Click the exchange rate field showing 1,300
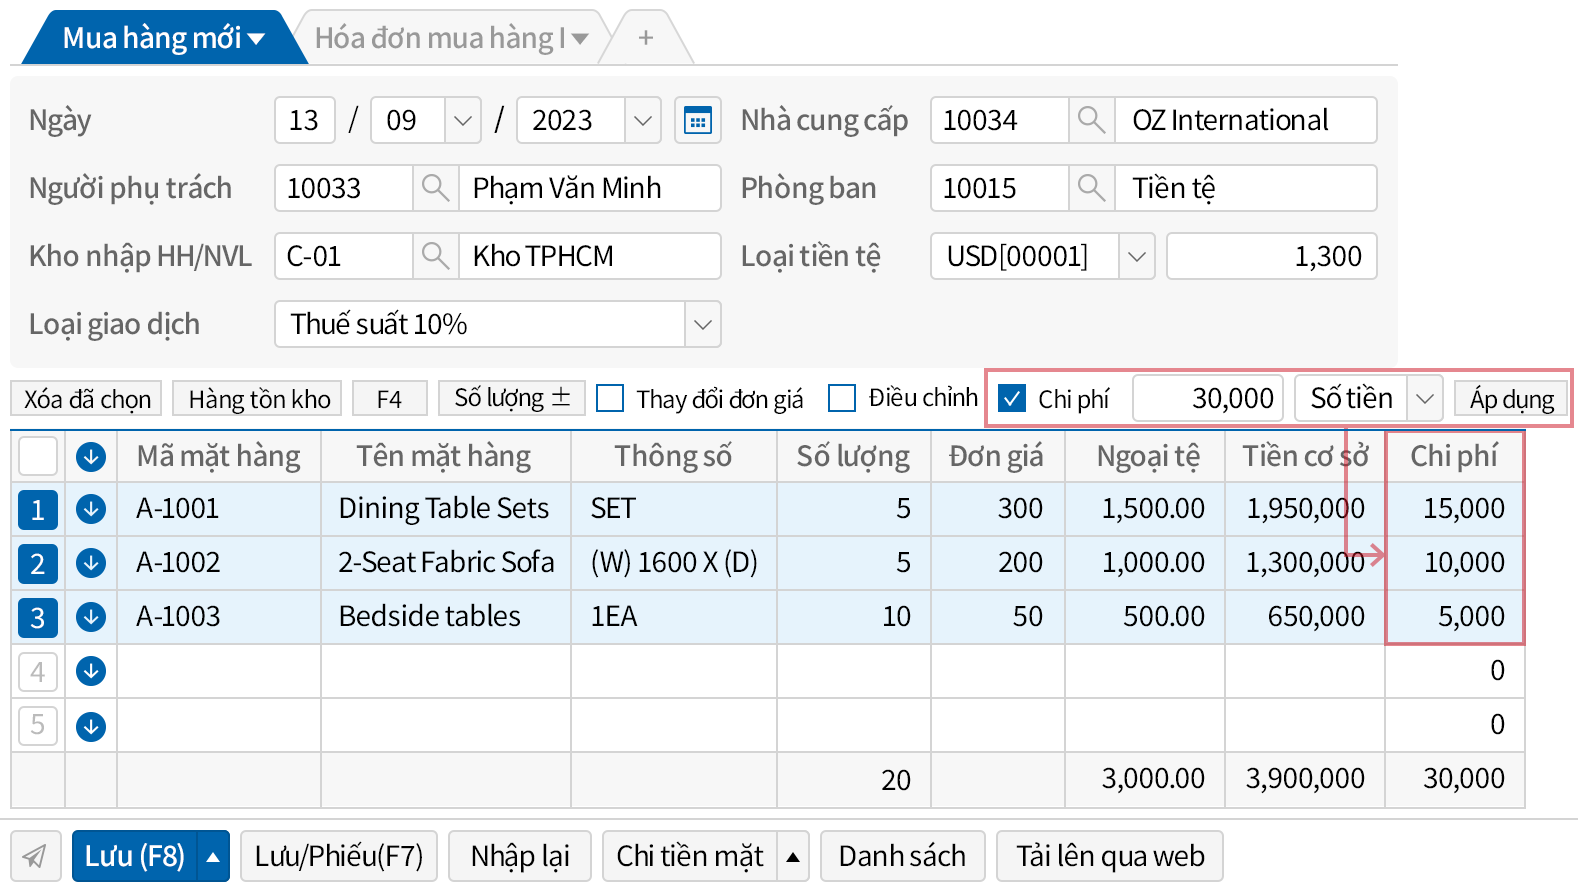Image resolution: width=1578 pixels, height=892 pixels. (1271, 257)
